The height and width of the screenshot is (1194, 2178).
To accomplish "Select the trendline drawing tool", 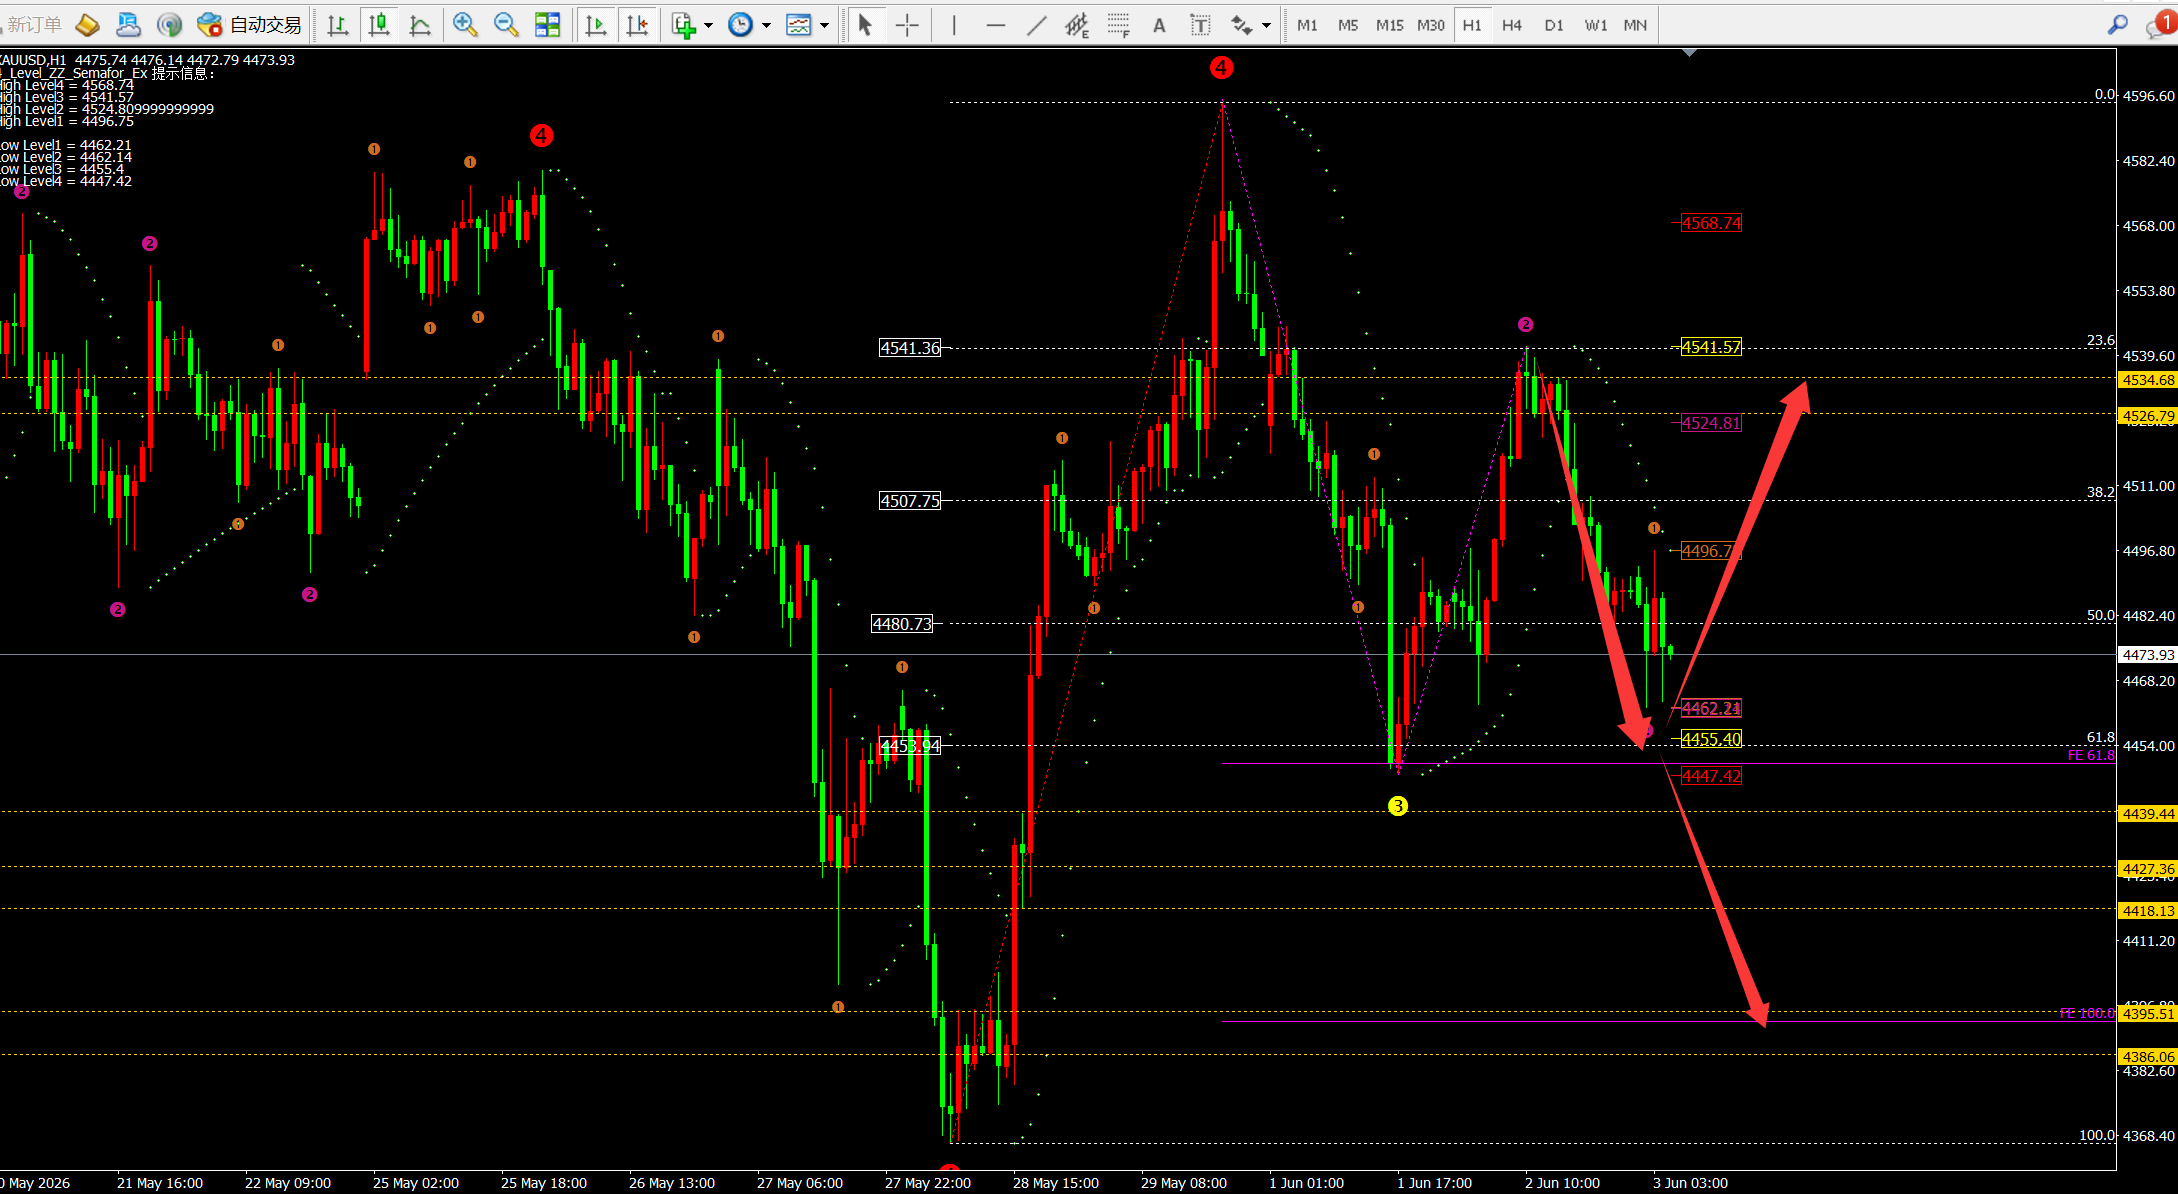I will pyautogui.click(x=1037, y=25).
